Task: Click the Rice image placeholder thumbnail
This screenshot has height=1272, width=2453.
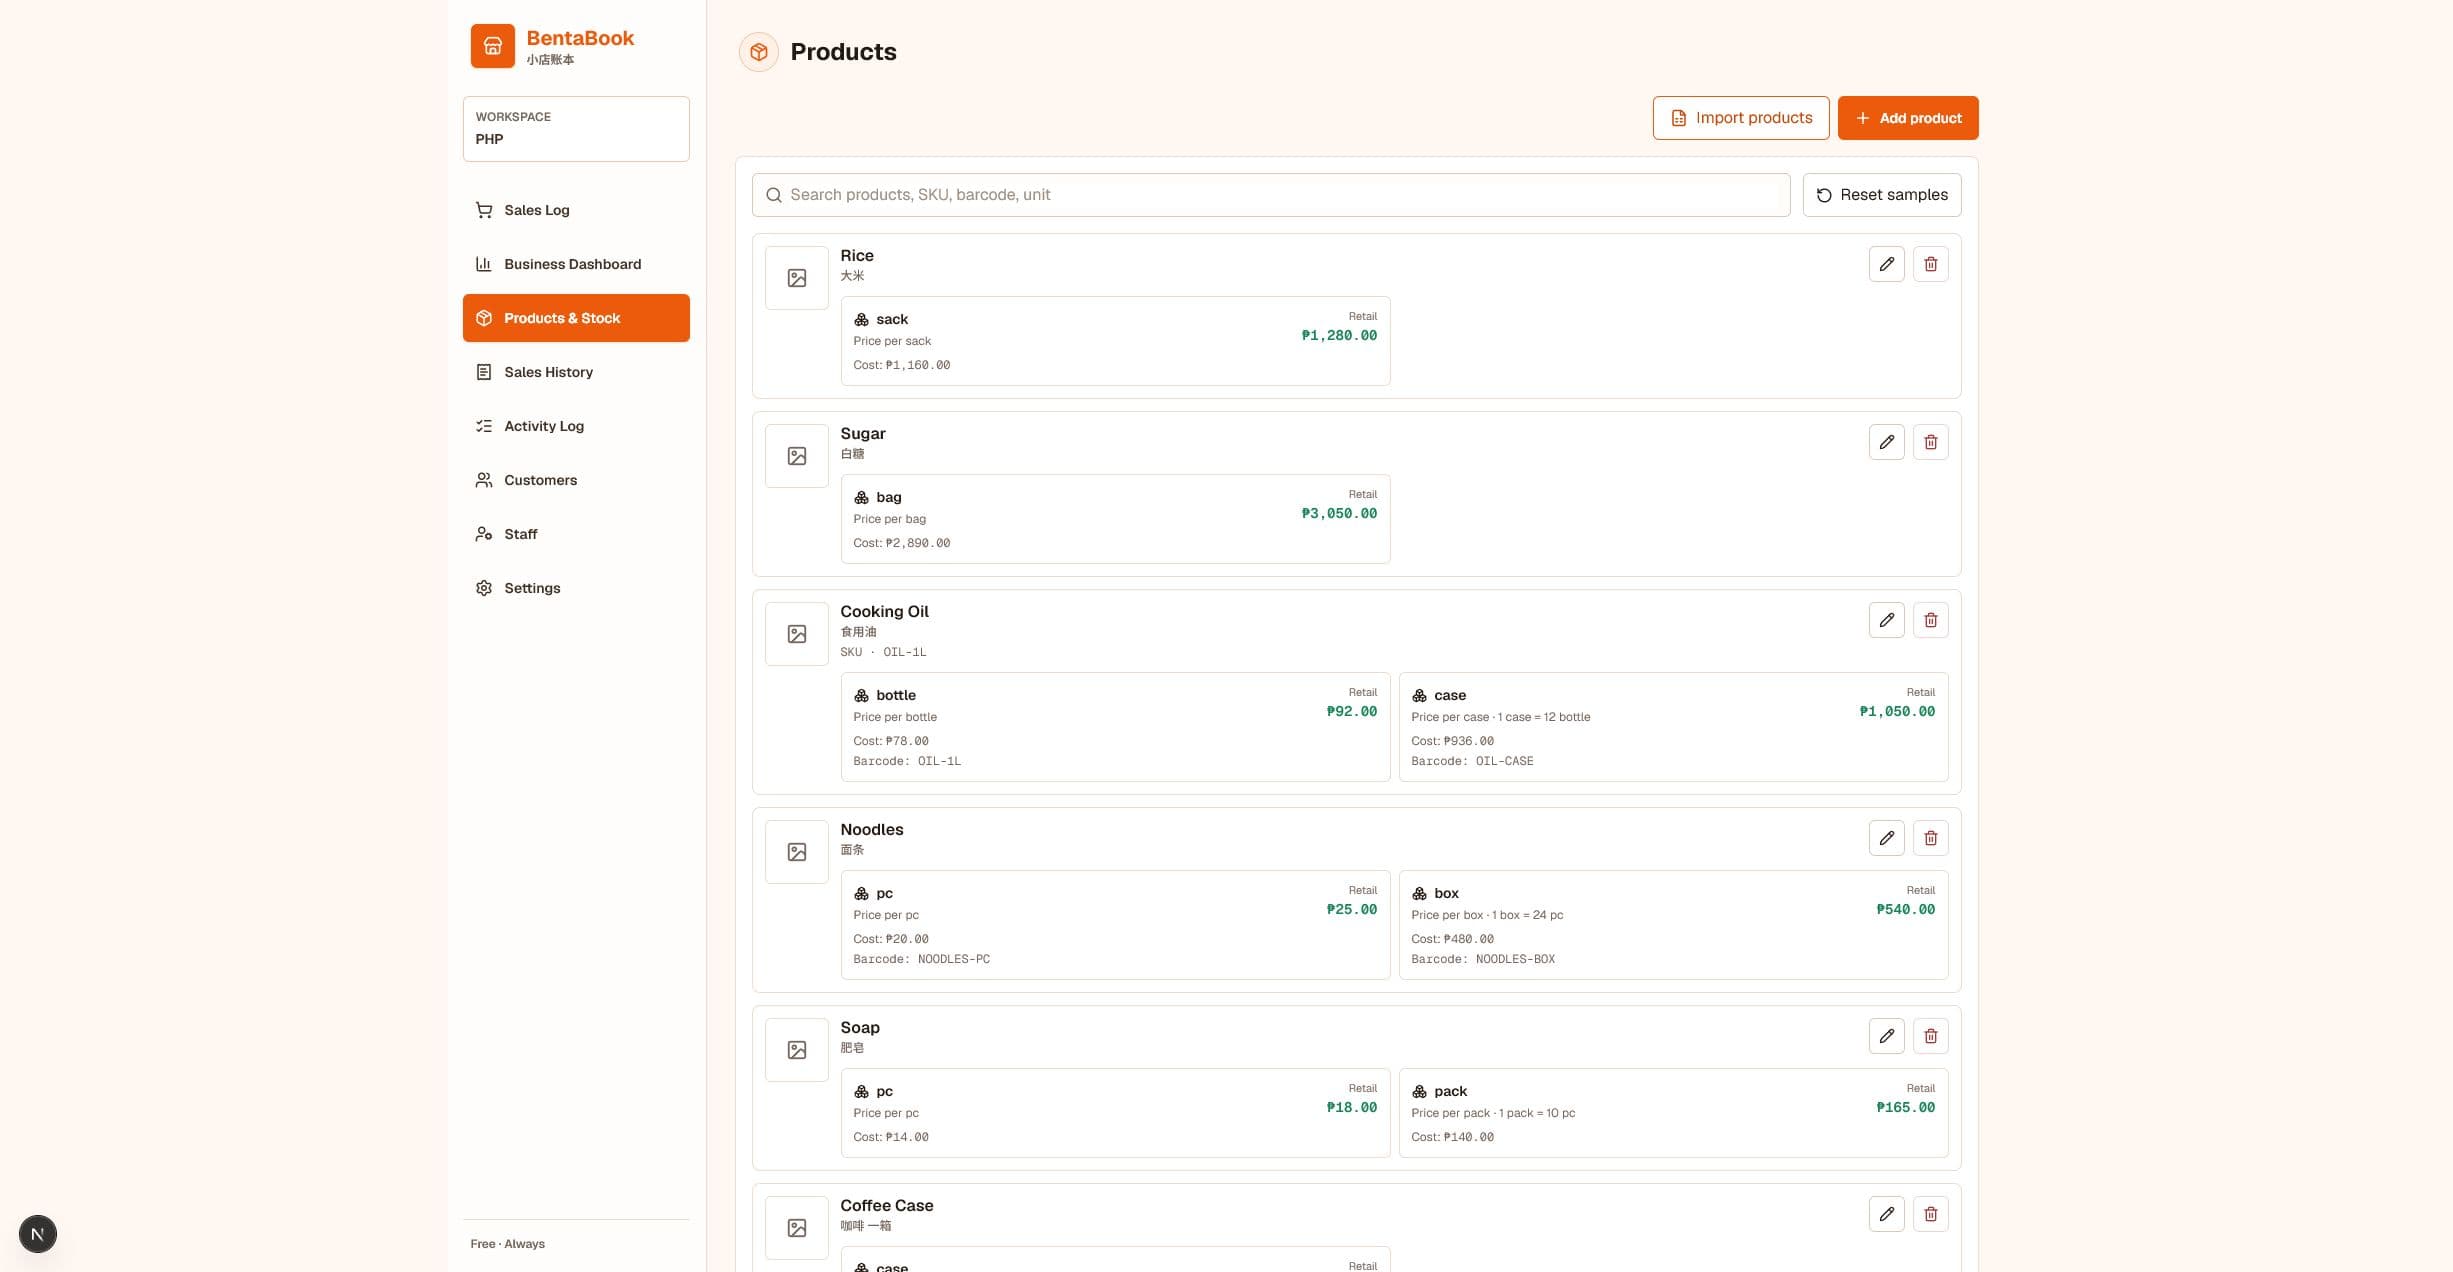Action: 796,278
